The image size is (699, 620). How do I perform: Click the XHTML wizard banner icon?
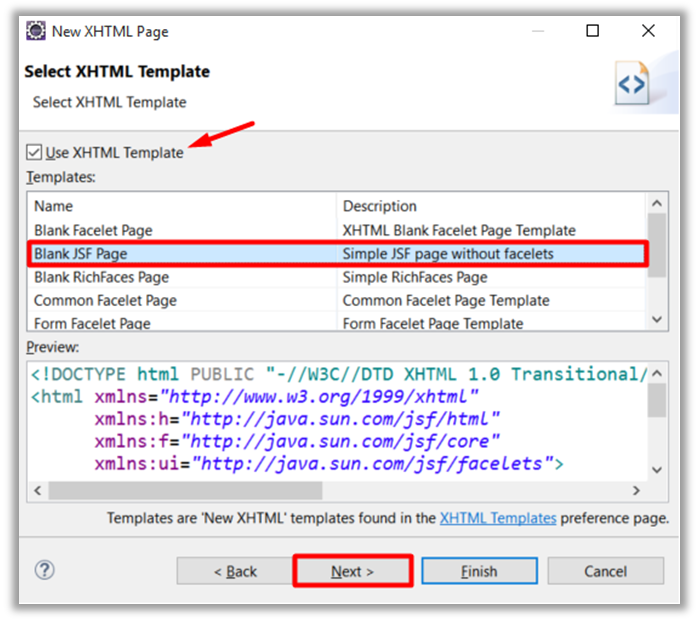click(x=632, y=86)
